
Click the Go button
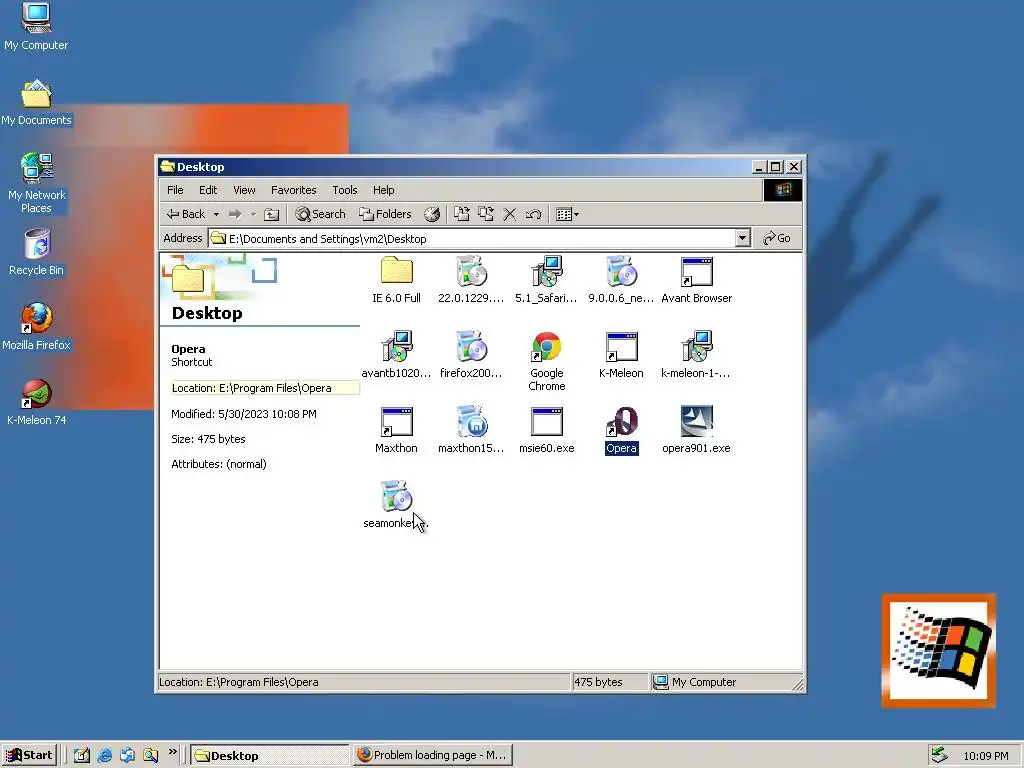(777, 238)
